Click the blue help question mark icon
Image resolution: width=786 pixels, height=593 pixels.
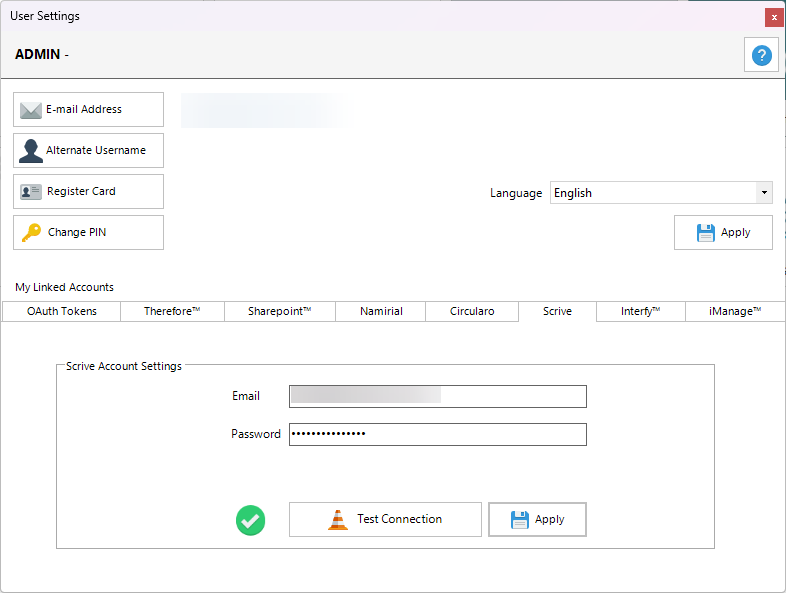[761, 56]
